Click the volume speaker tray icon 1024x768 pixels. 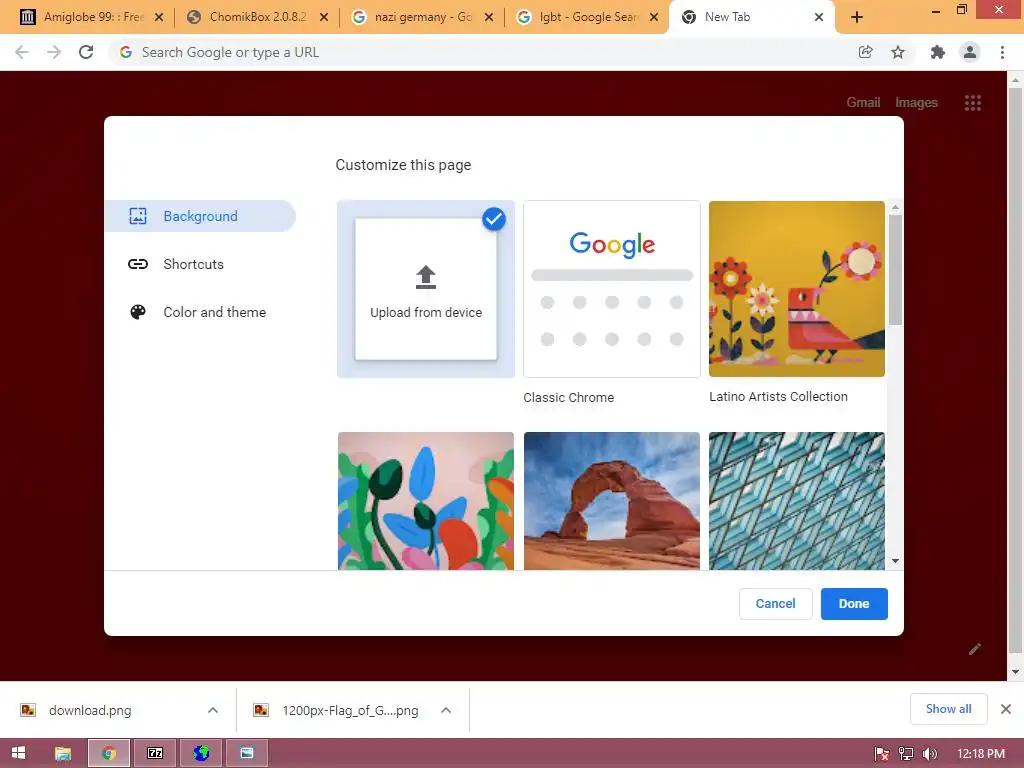pos(929,754)
